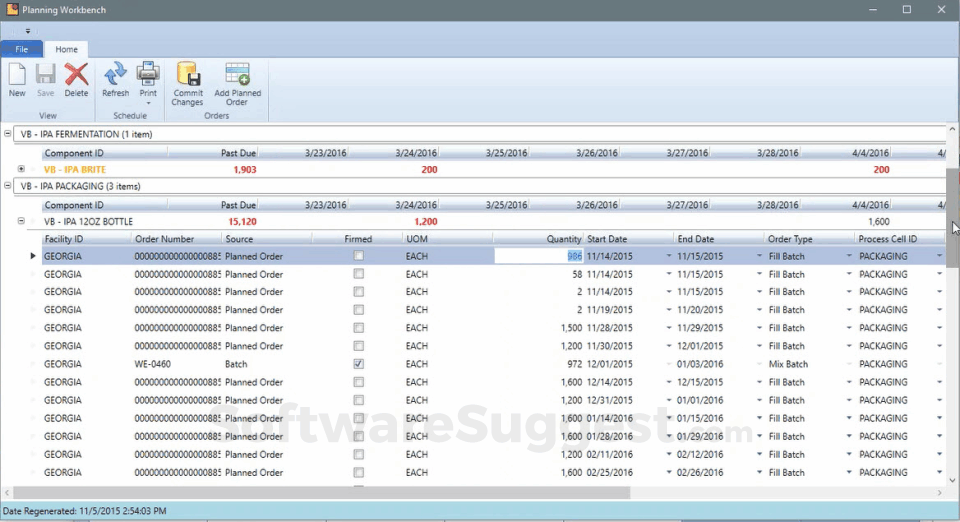960x522 pixels.
Task: Click the Save icon in ribbon
Action: coord(46,77)
